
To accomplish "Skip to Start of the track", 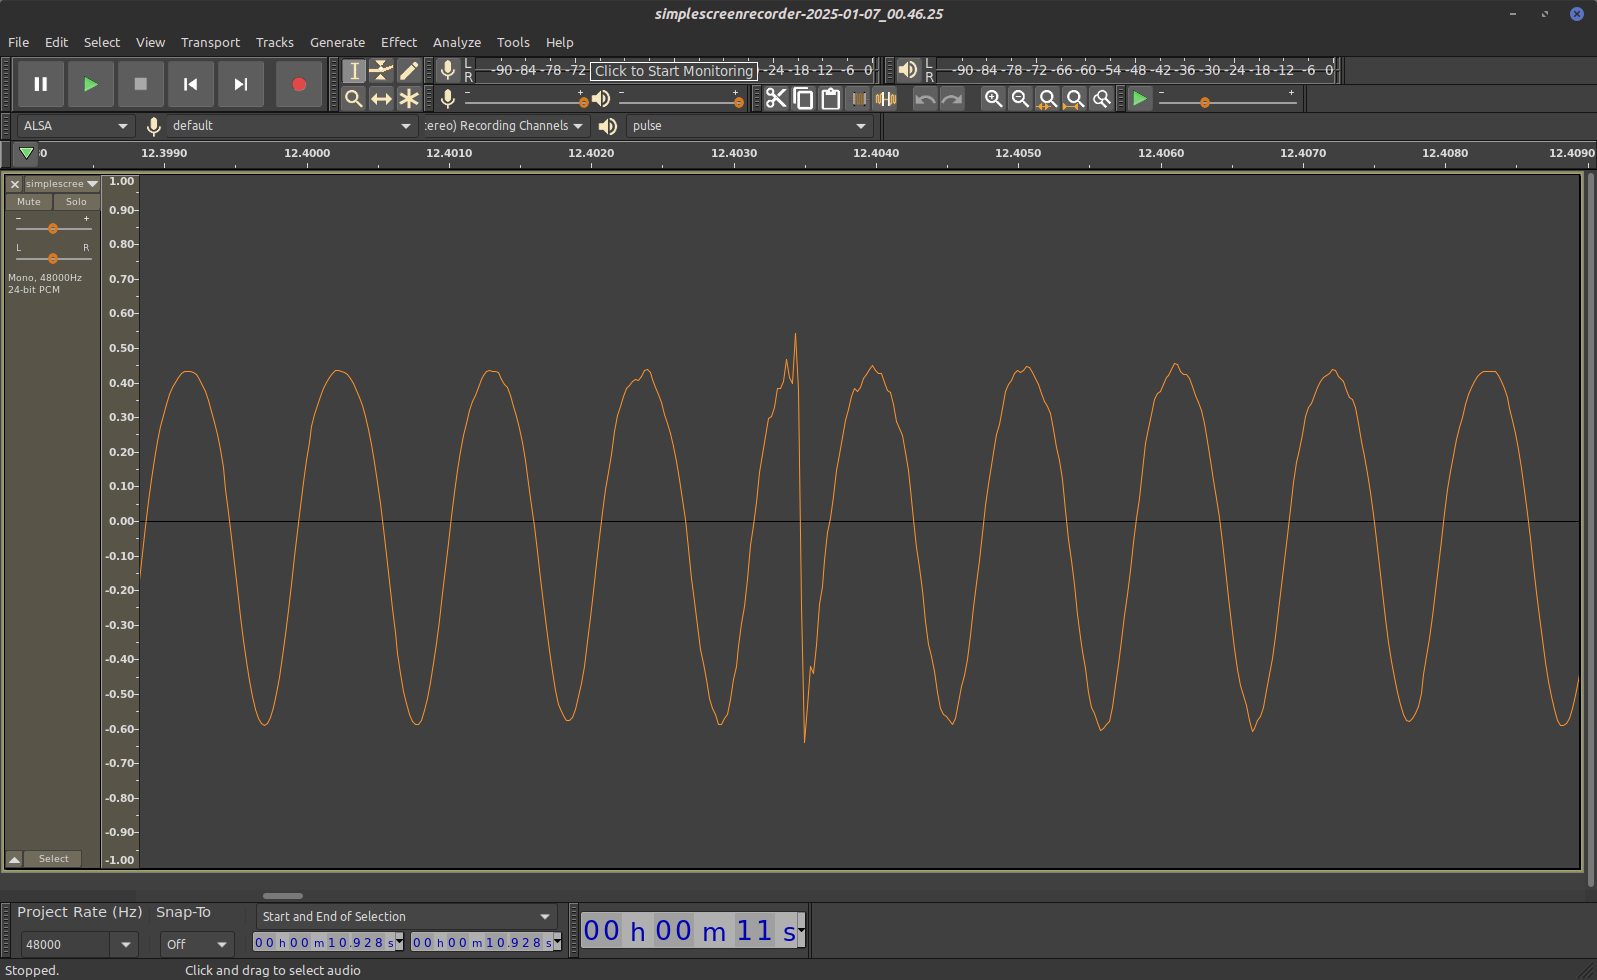I will (191, 84).
